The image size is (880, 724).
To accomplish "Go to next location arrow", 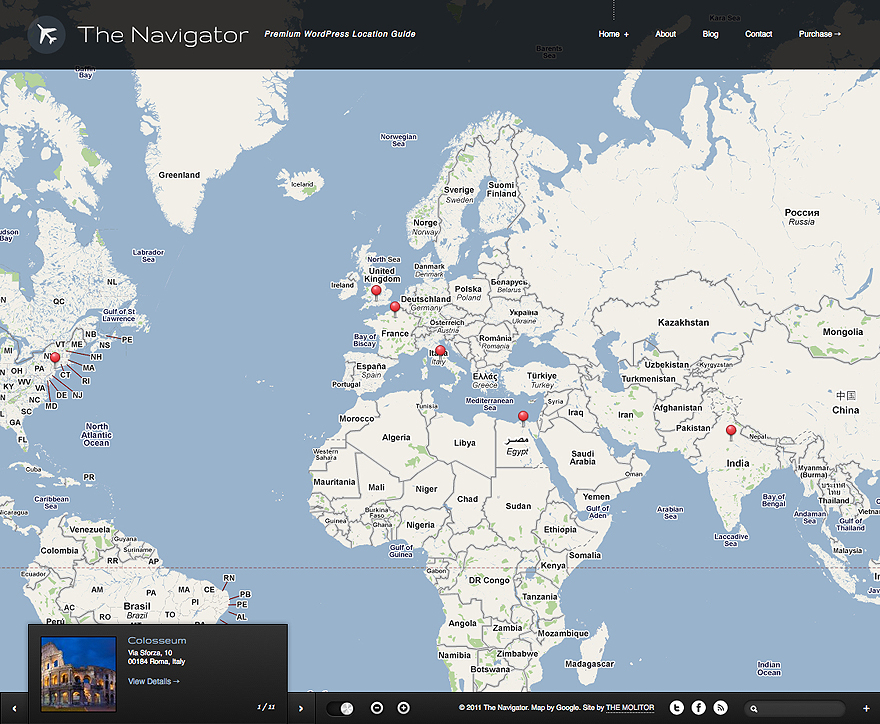I will (x=301, y=708).
